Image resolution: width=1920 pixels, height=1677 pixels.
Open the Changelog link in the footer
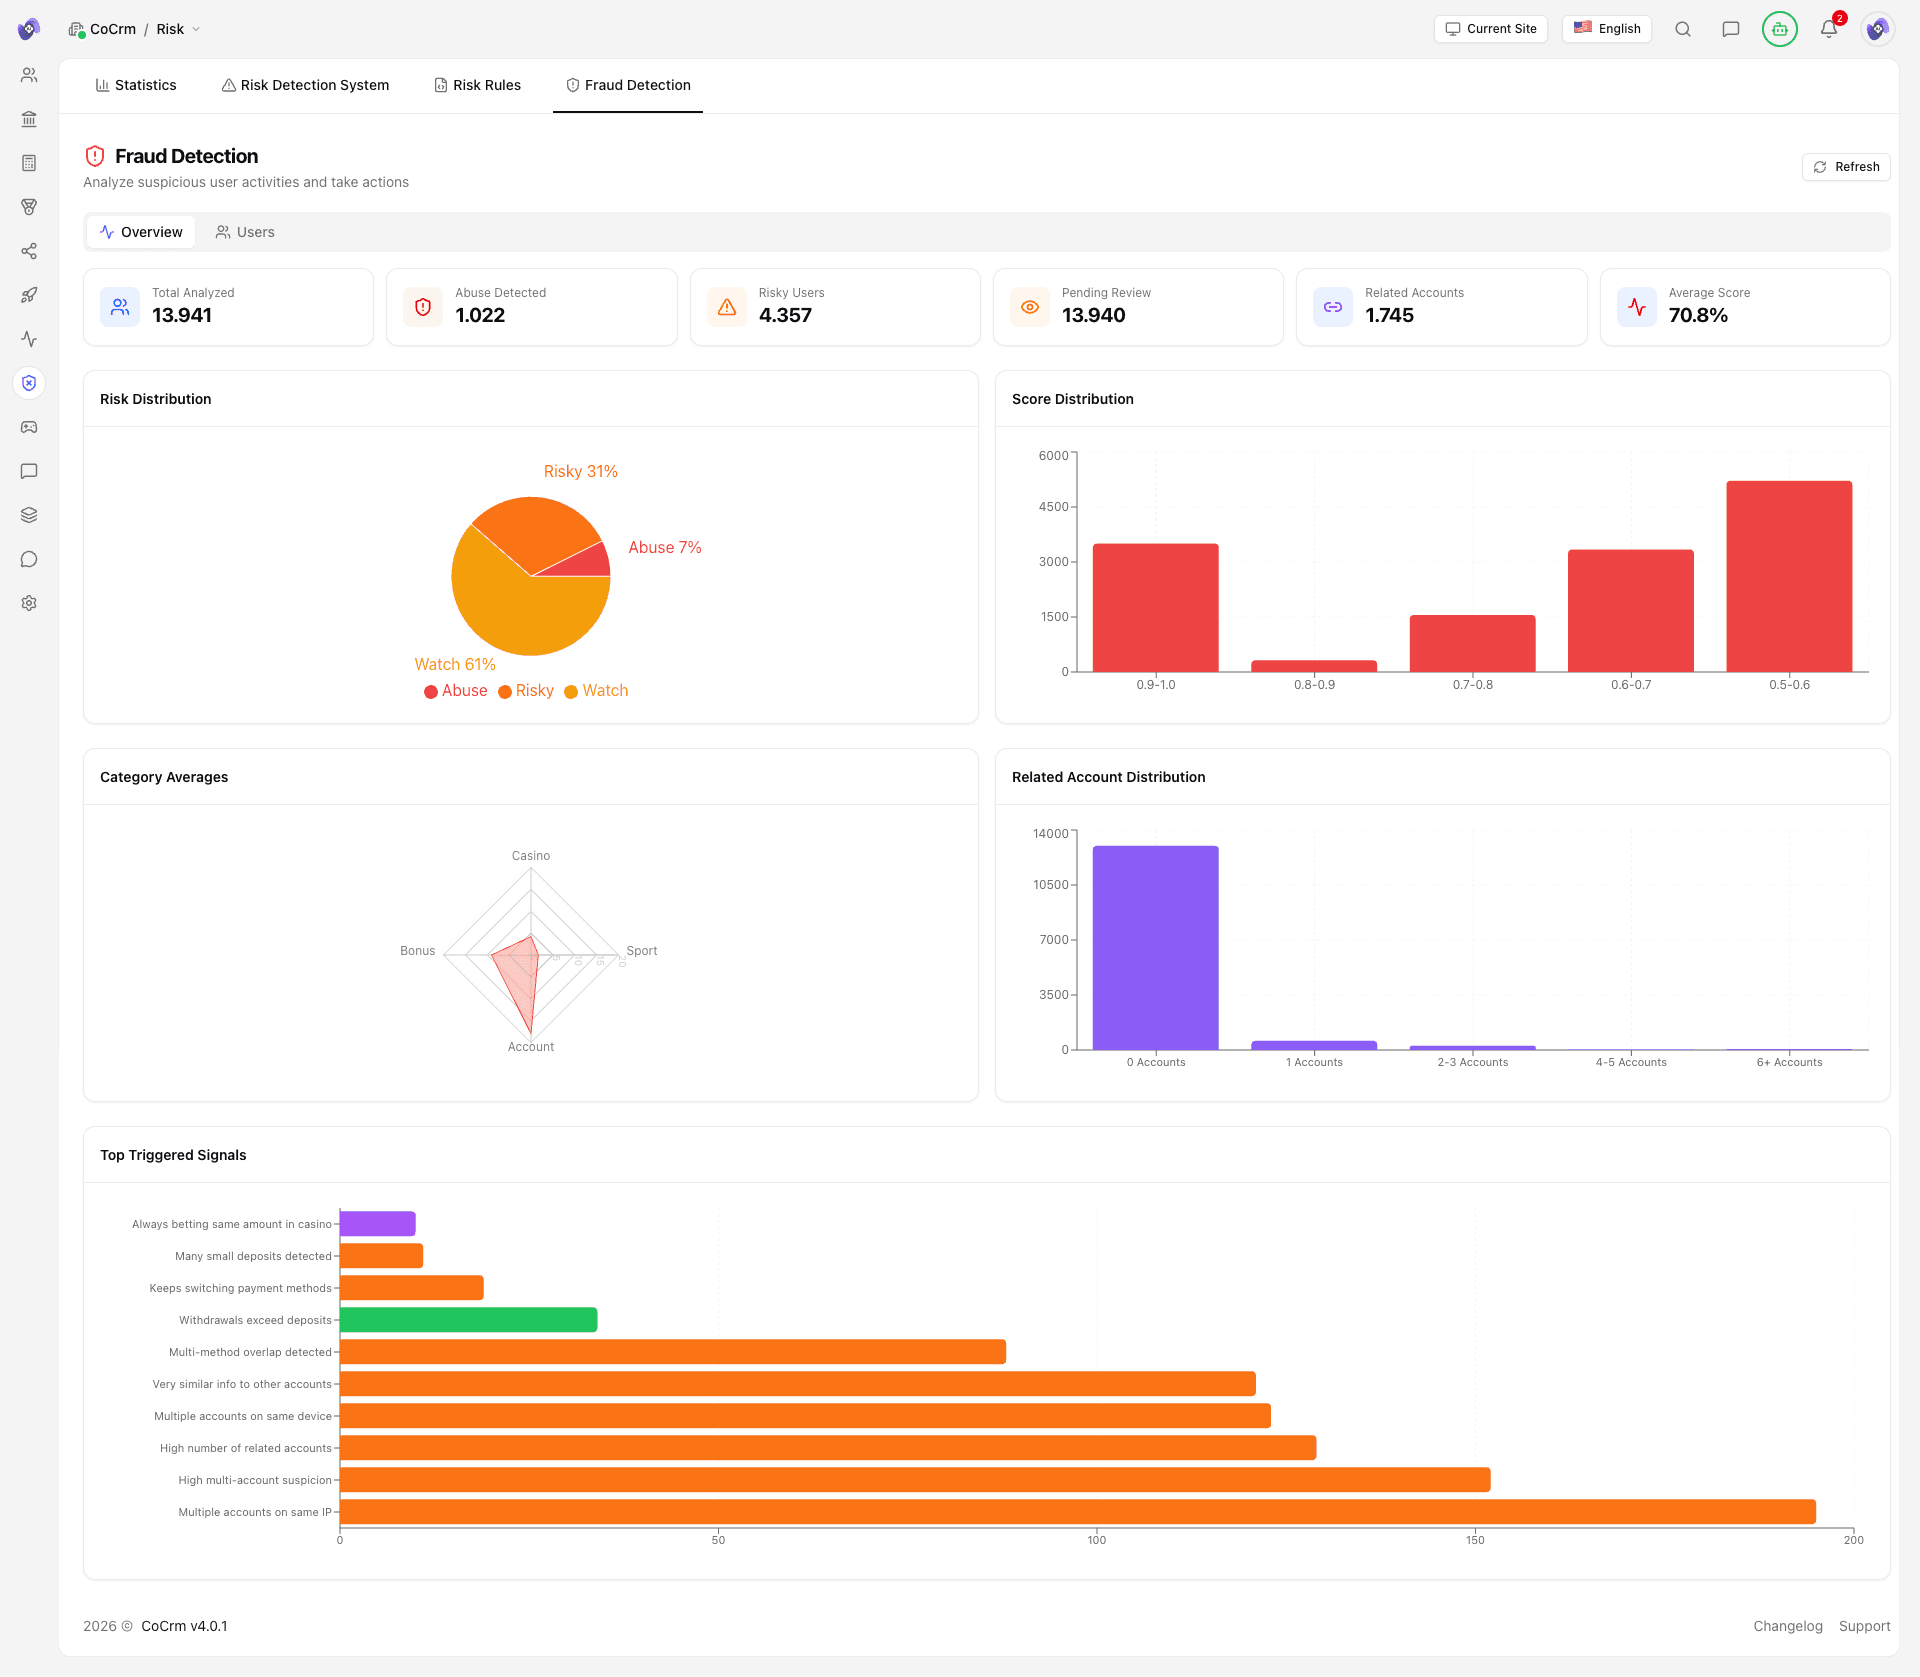click(1787, 1626)
